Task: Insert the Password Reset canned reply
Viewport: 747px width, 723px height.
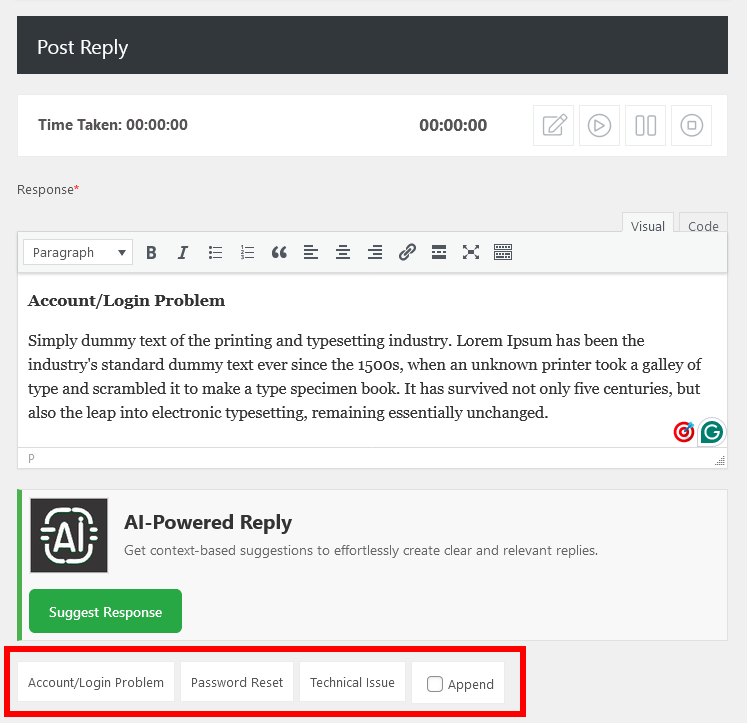Action: click(x=237, y=683)
